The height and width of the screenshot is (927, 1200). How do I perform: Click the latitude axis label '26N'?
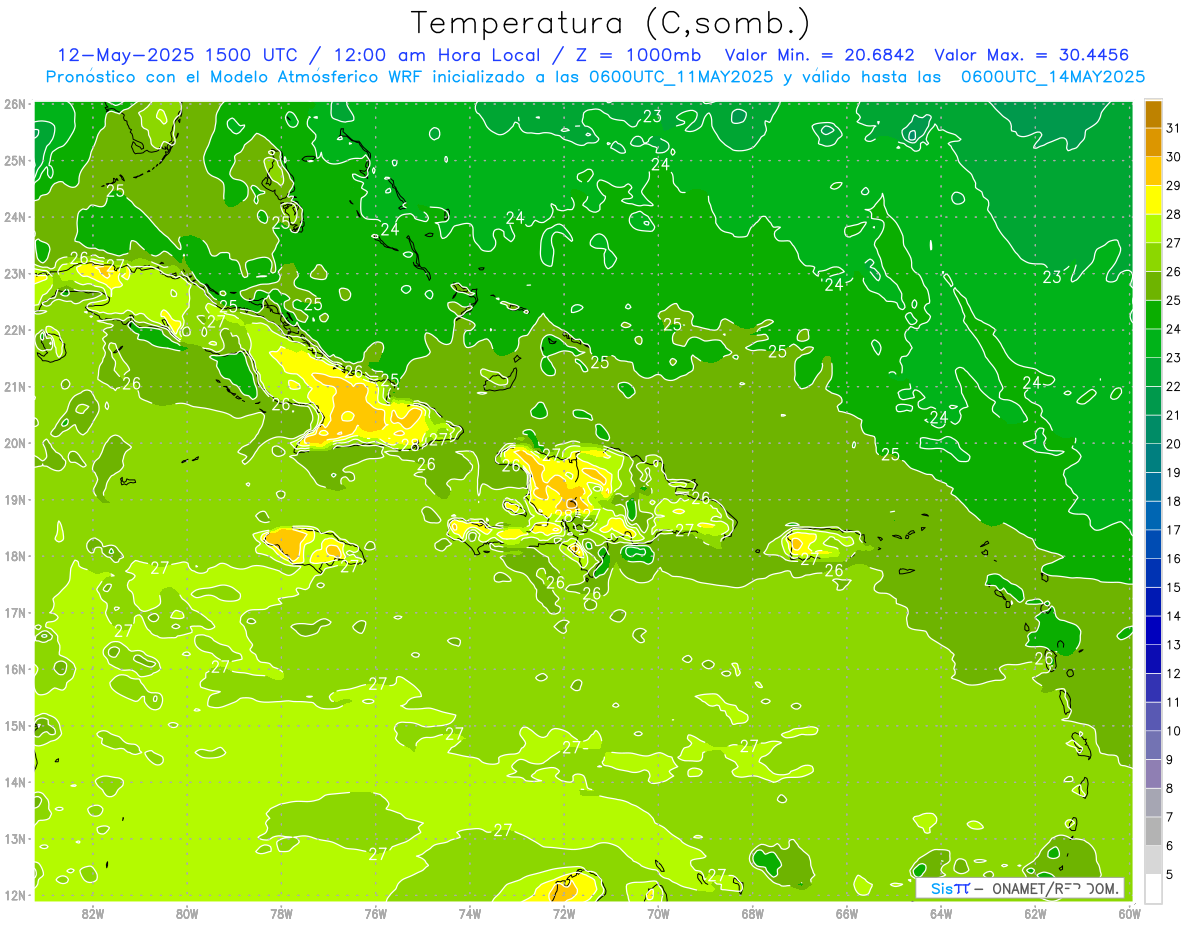[15, 104]
